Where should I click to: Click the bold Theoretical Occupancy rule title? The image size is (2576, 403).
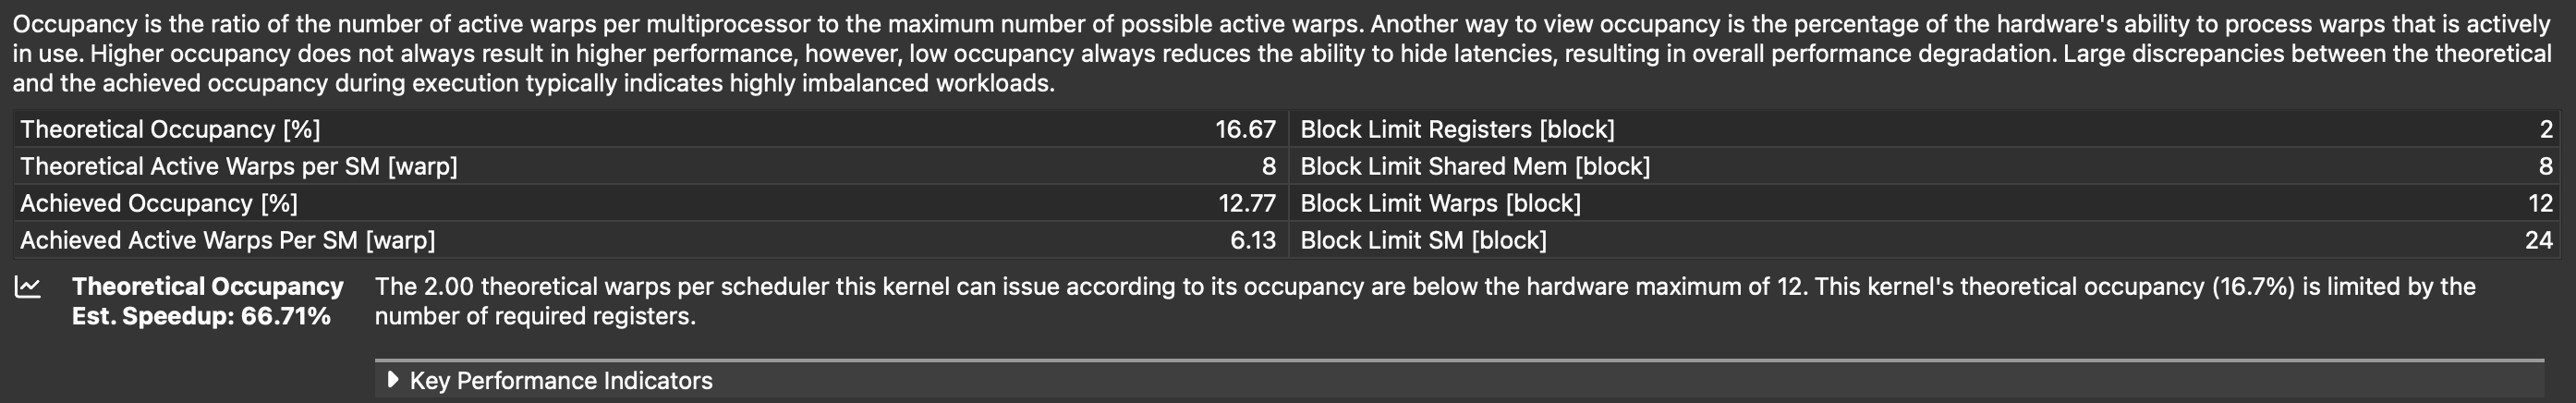(207, 287)
